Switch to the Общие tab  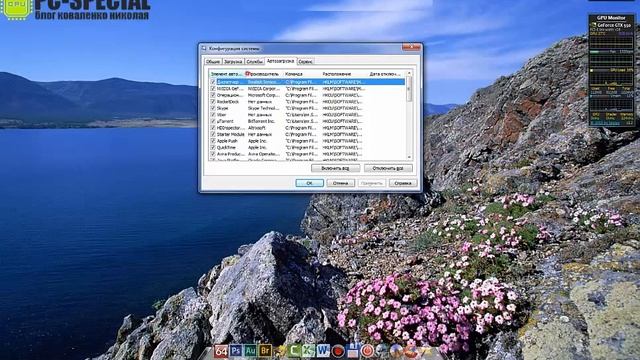[213, 62]
